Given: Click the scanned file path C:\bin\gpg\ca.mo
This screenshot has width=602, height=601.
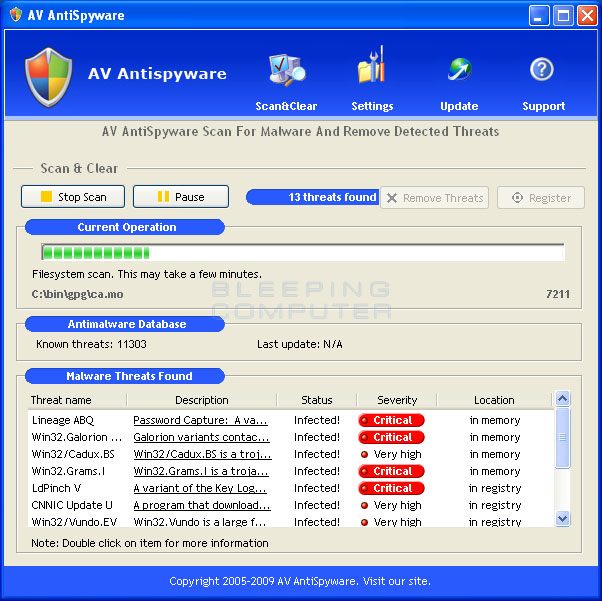Looking at the screenshot, I should tap(78, 294).
